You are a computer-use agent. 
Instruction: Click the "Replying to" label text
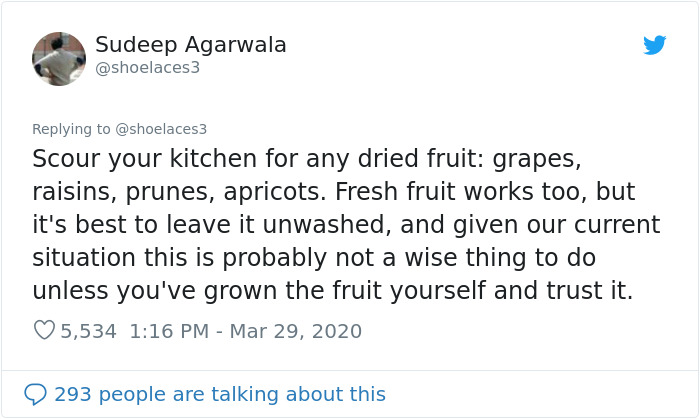point(72,129)
